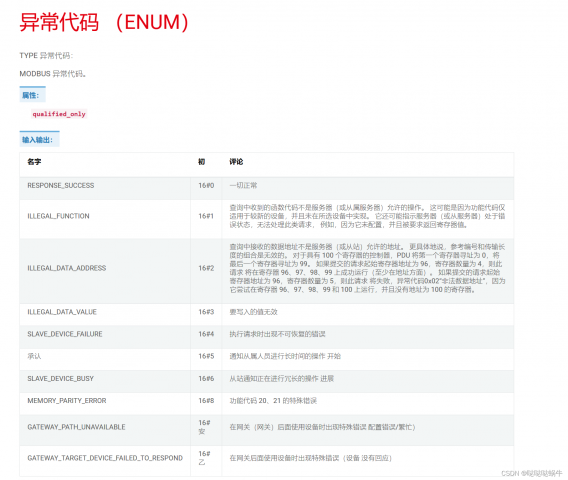Screen dimensions: 568x480
Task: Select the ILLEGAL_DATA_VALUE entry
Action: tap(62, 312)
